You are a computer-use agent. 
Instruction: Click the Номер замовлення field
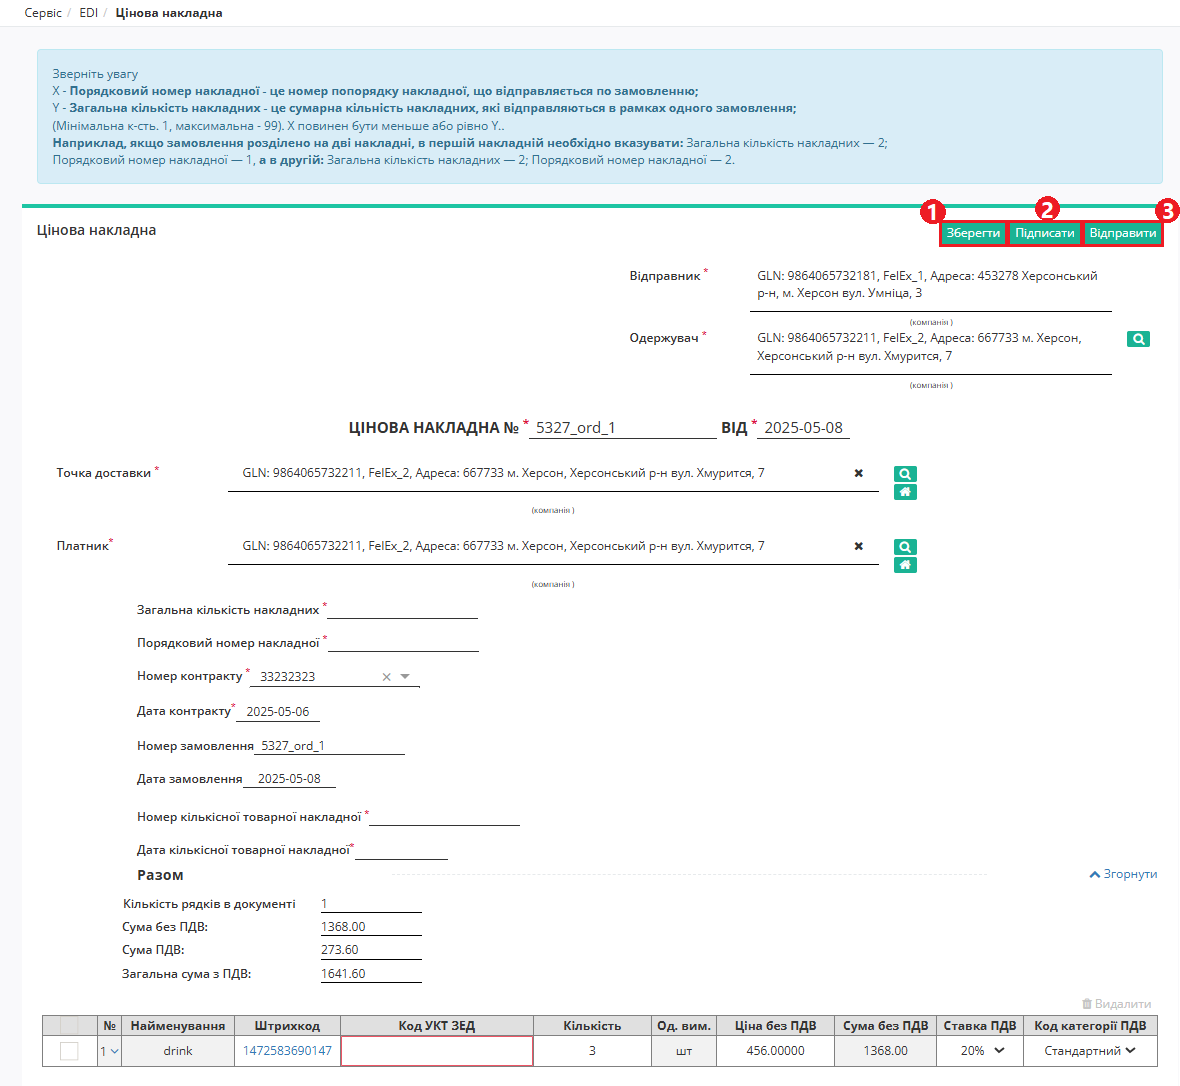[x=330, y=746]
